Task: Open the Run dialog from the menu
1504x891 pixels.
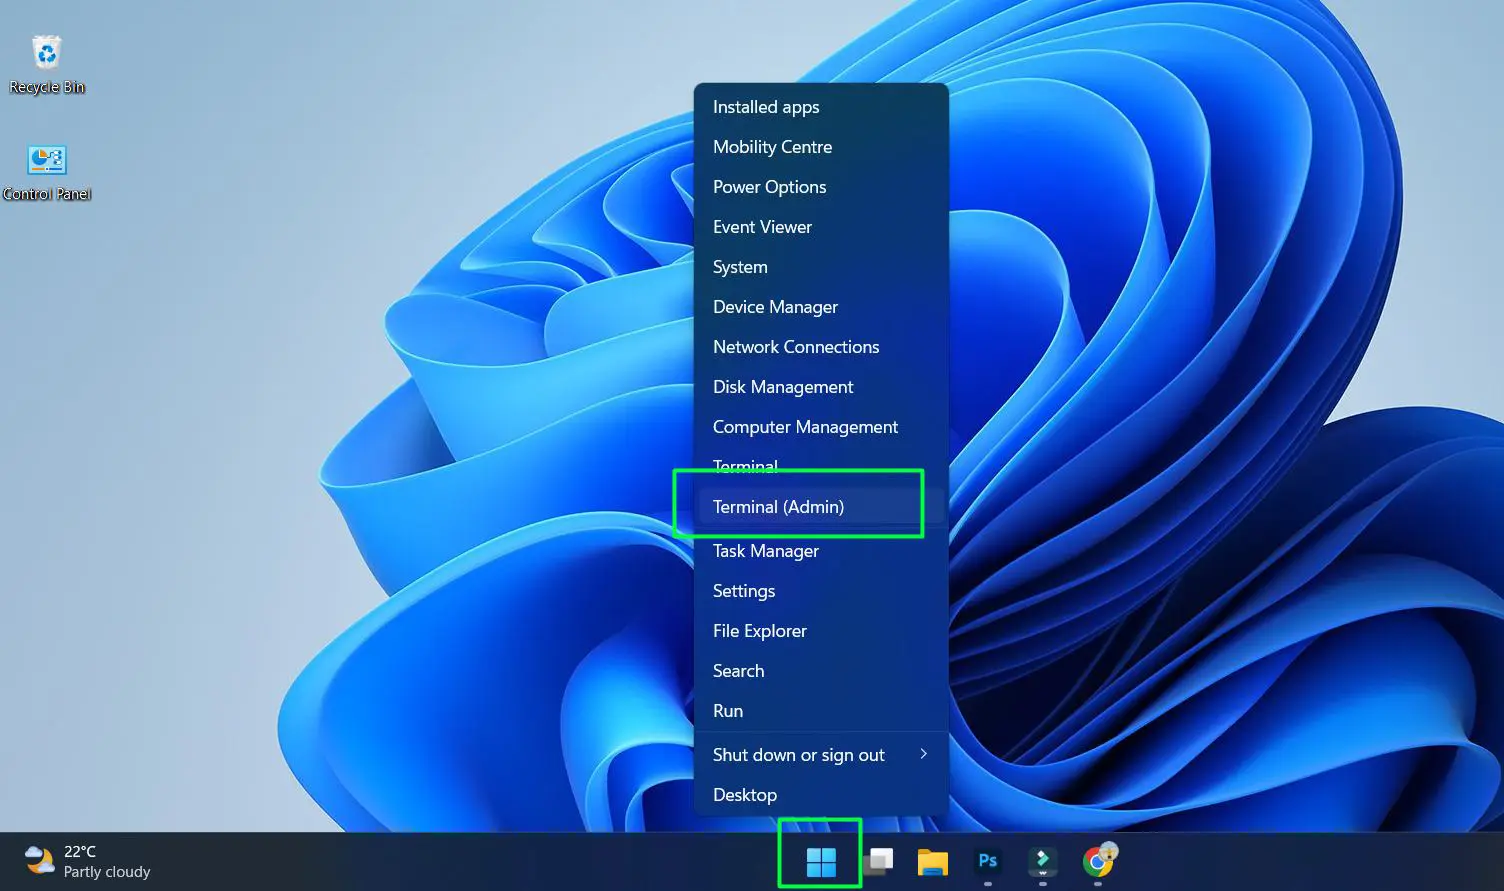Action: (x=728, y=711)
